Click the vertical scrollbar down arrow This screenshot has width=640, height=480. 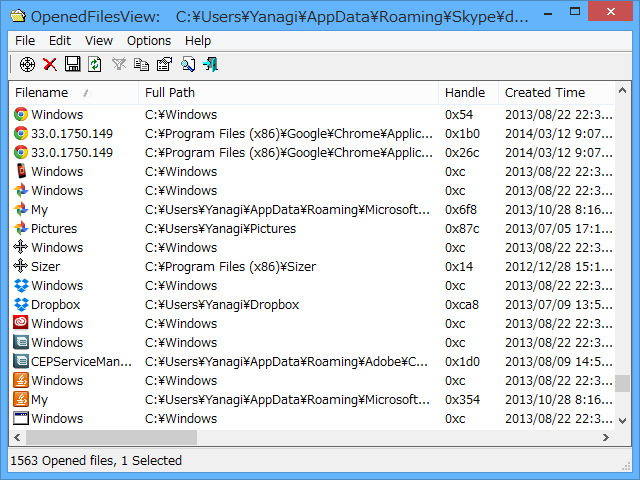click(x=622, y=420)
